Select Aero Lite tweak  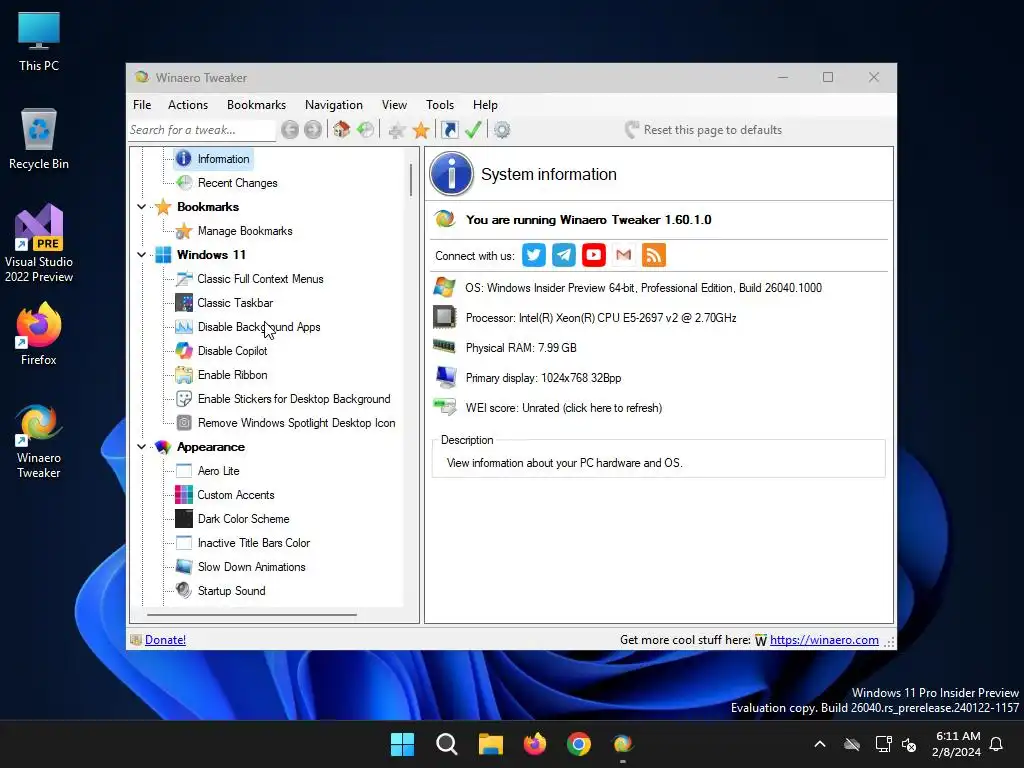point(218,471)
